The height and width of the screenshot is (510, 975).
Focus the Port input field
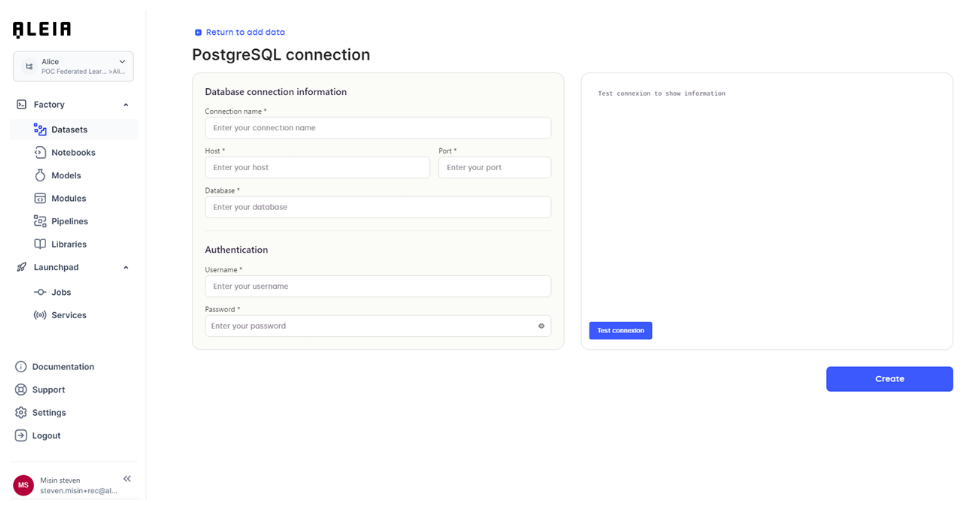point(494,167)
